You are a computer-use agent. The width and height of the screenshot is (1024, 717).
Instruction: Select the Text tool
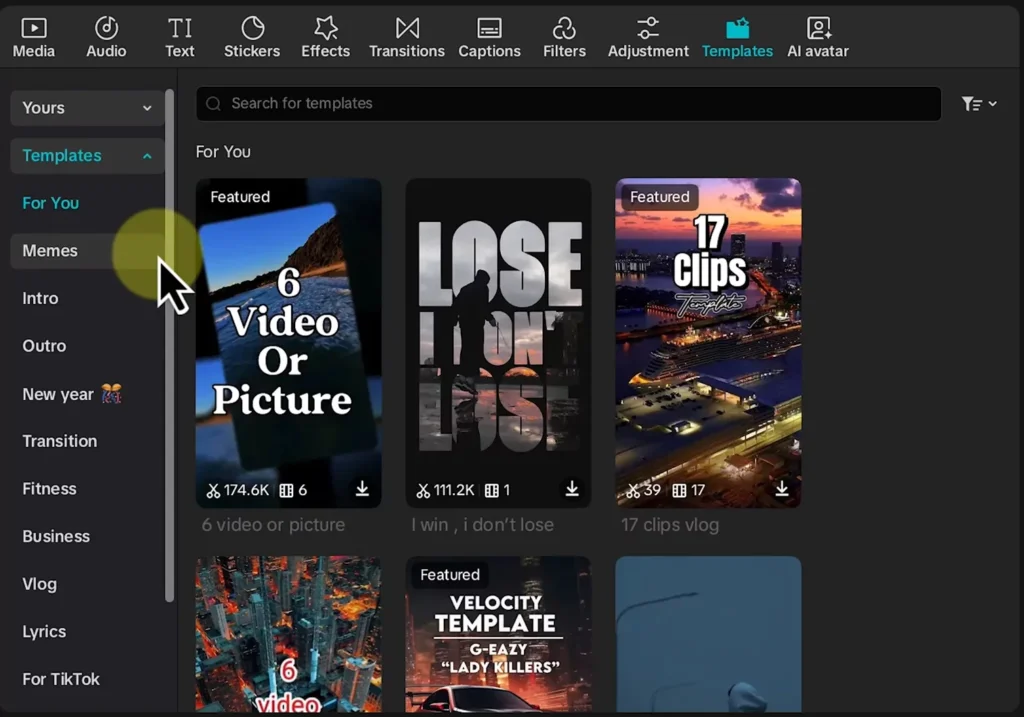(x=180, y=38)
